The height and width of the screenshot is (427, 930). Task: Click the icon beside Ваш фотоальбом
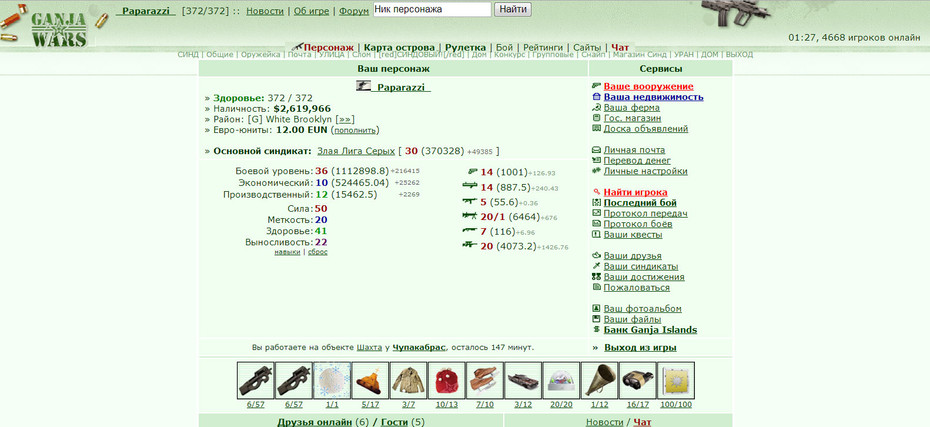(597, 308)
